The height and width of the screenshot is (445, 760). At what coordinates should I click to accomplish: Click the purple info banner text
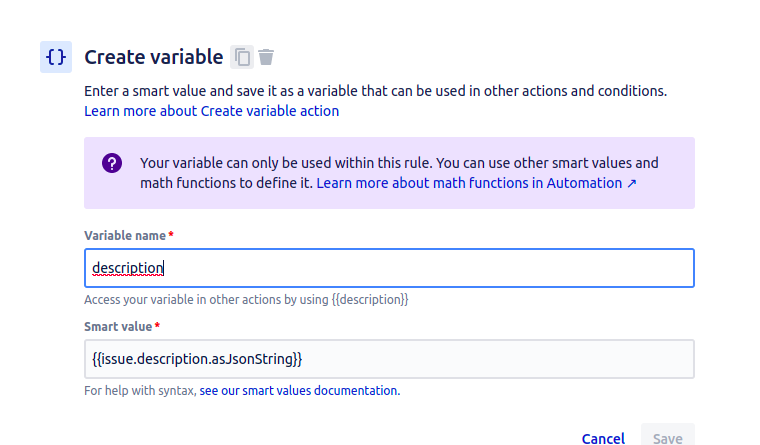click(x=399, y=173)
